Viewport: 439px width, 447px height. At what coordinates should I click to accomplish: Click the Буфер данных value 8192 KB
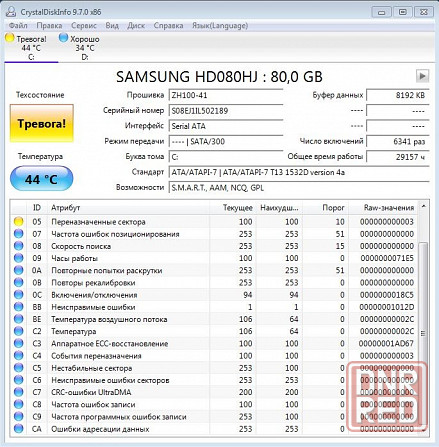point(398,95)
